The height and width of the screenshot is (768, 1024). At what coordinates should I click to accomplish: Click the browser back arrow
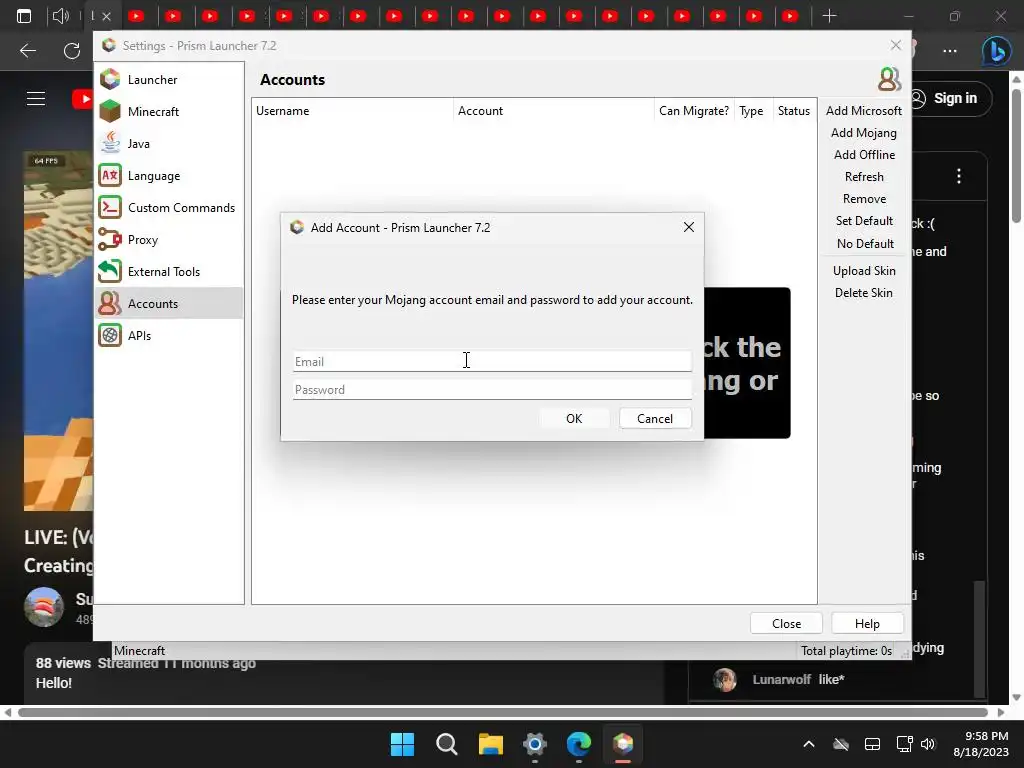(27, 50)
